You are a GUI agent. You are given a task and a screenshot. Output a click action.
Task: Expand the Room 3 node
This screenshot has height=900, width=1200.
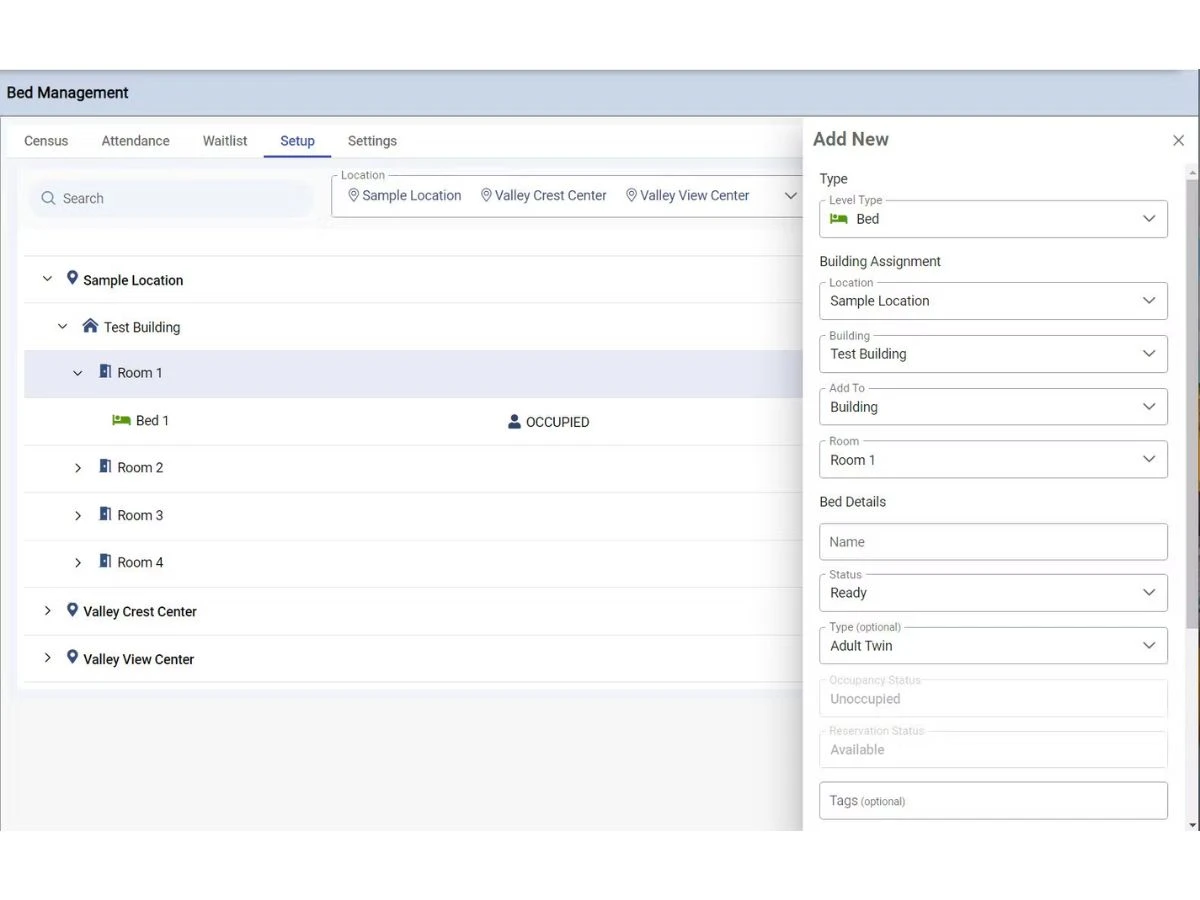tap(78, 515)
